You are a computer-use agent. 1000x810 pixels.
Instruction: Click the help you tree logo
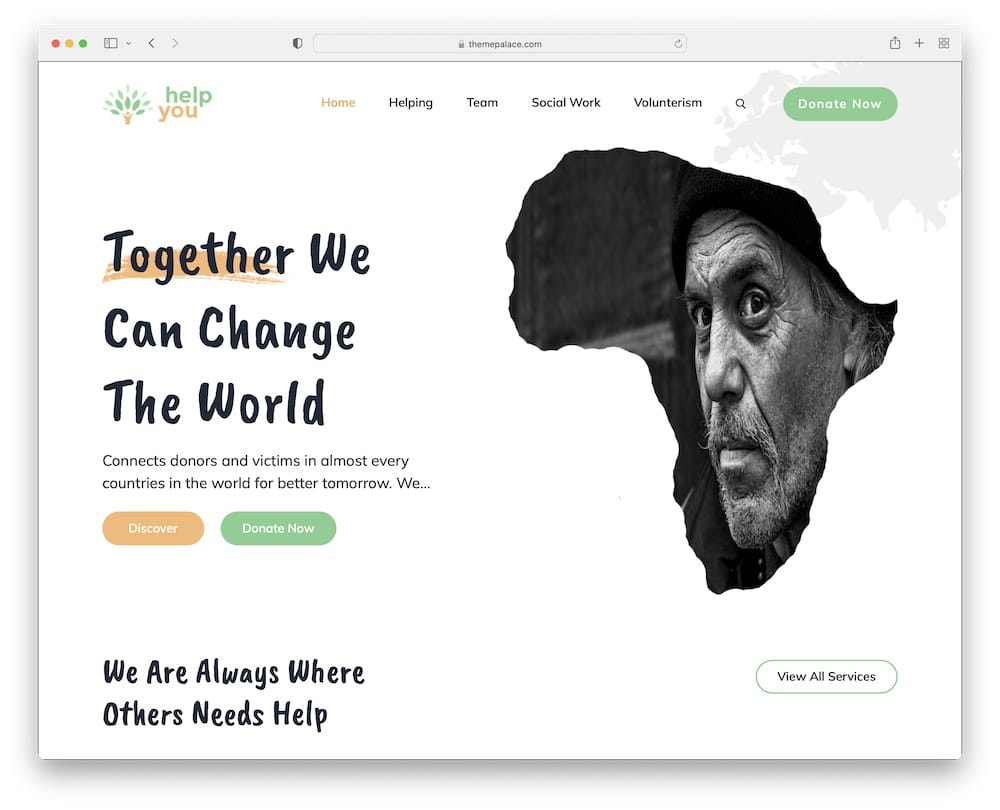coord(158,104)
